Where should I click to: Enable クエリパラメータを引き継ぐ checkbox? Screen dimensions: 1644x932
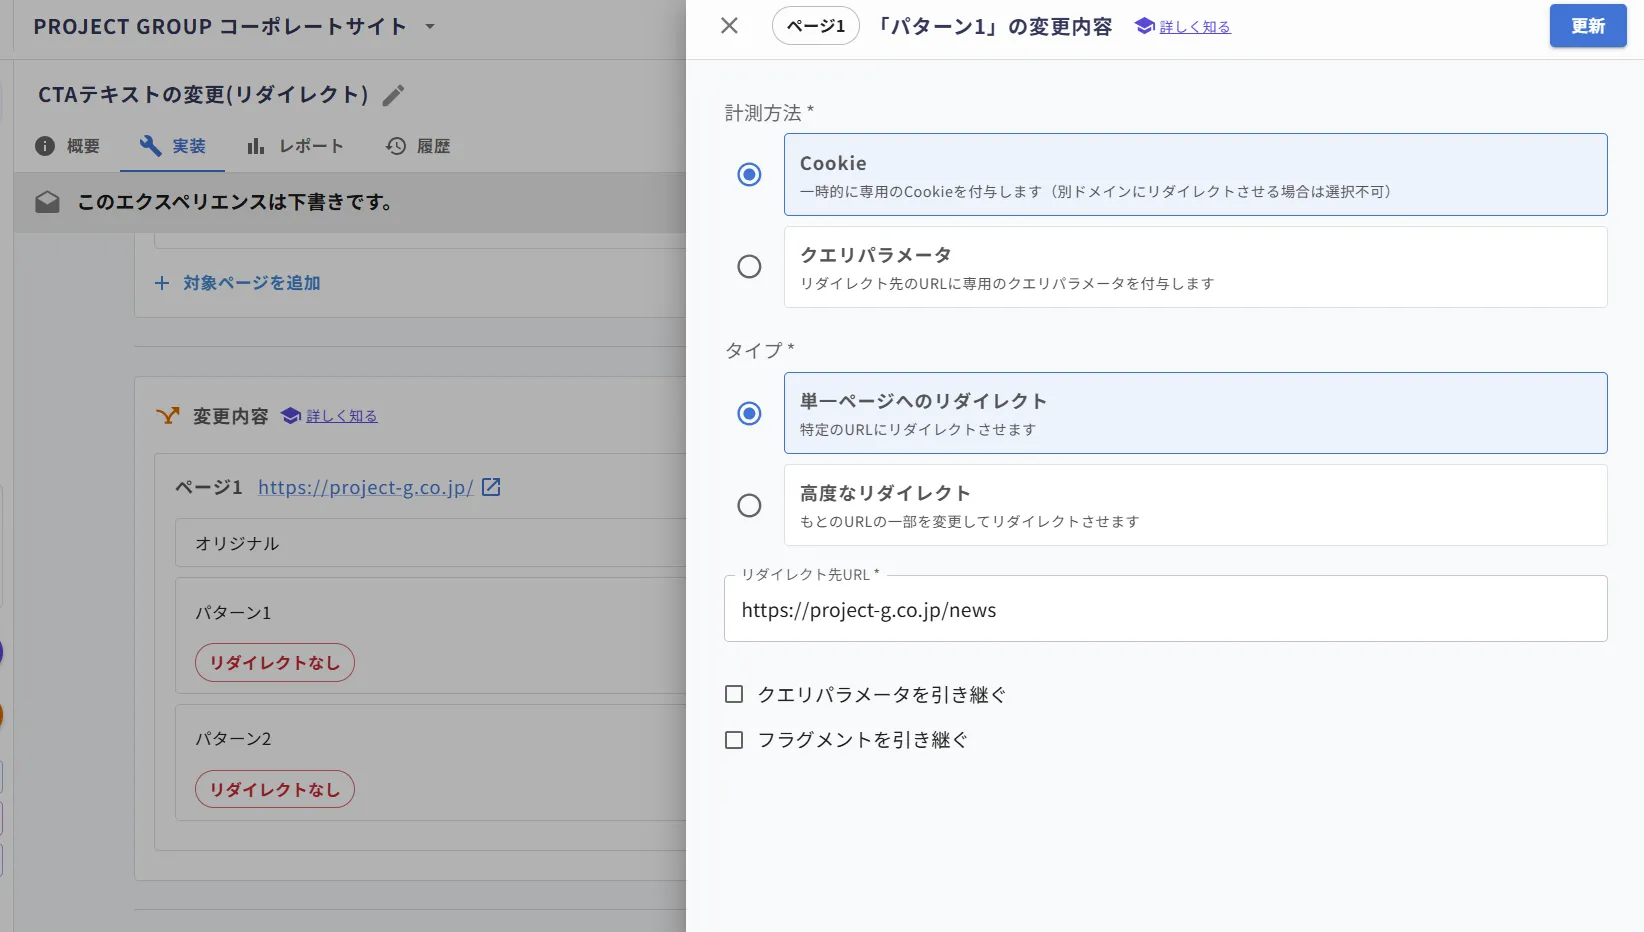click(734, 694)
